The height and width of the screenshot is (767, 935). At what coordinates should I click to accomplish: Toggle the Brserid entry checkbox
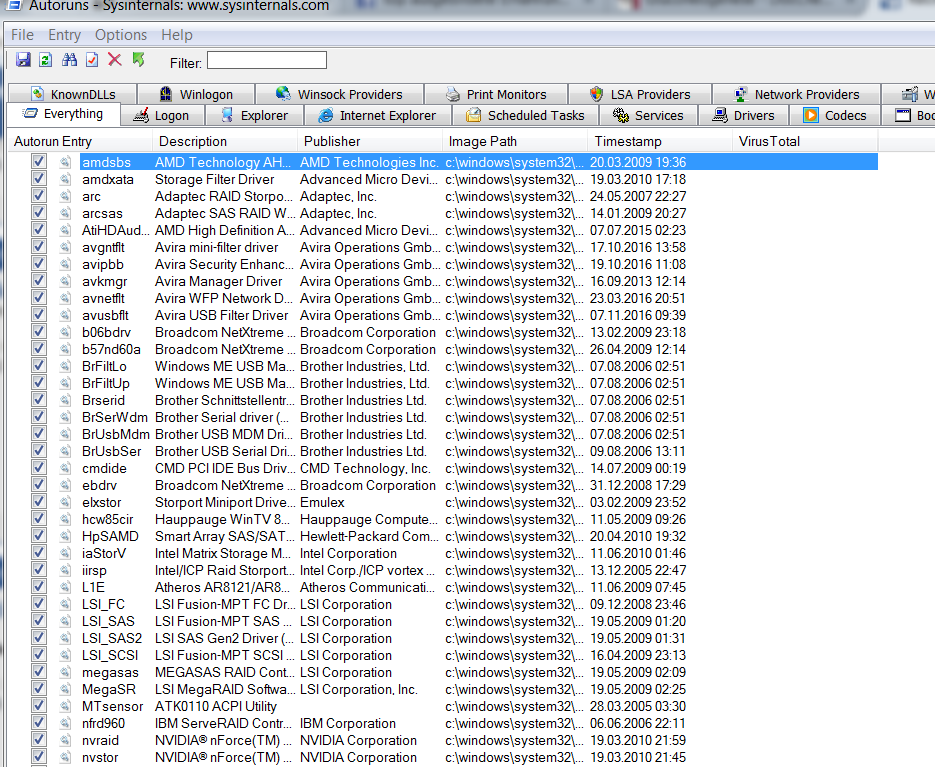tap(39, 399)
